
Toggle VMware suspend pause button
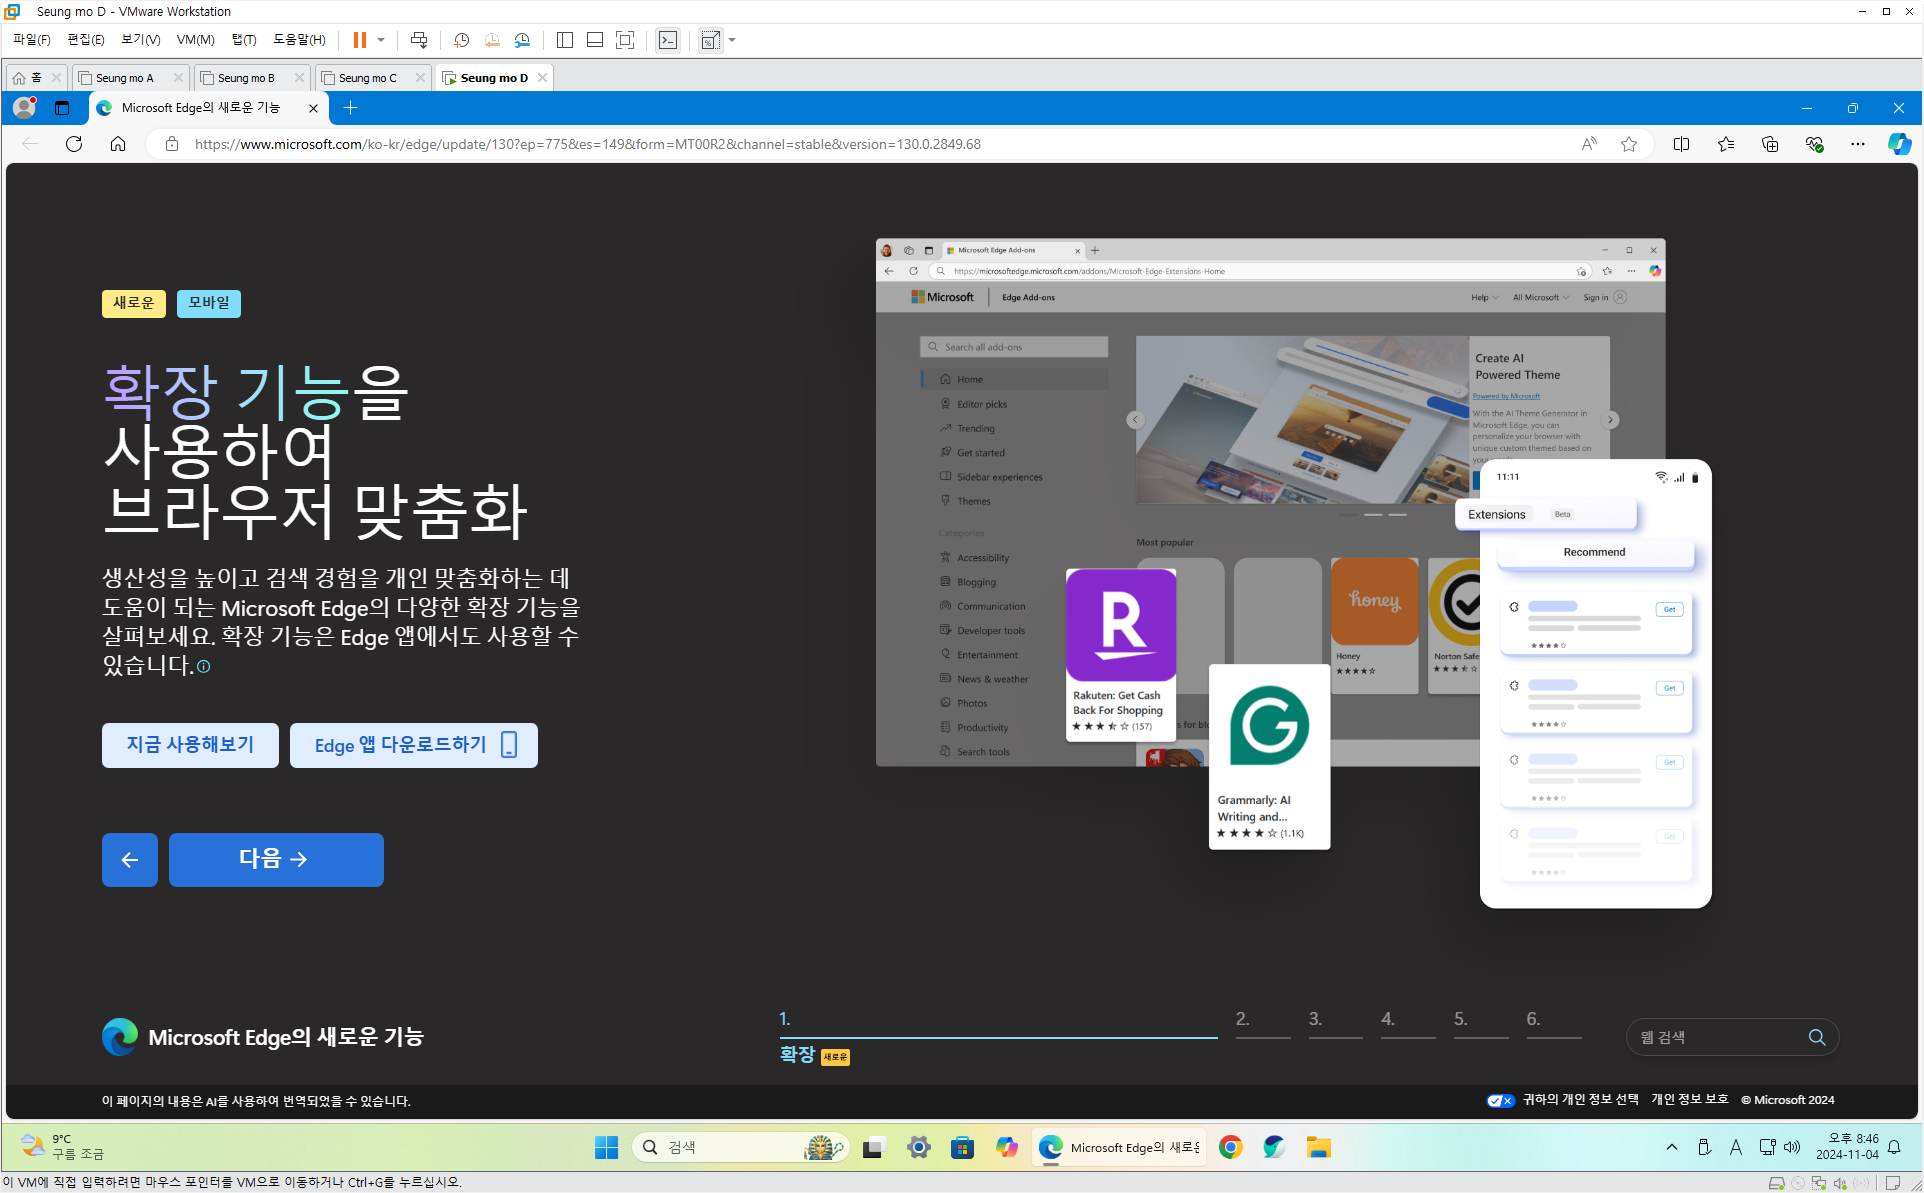(360, 40)
